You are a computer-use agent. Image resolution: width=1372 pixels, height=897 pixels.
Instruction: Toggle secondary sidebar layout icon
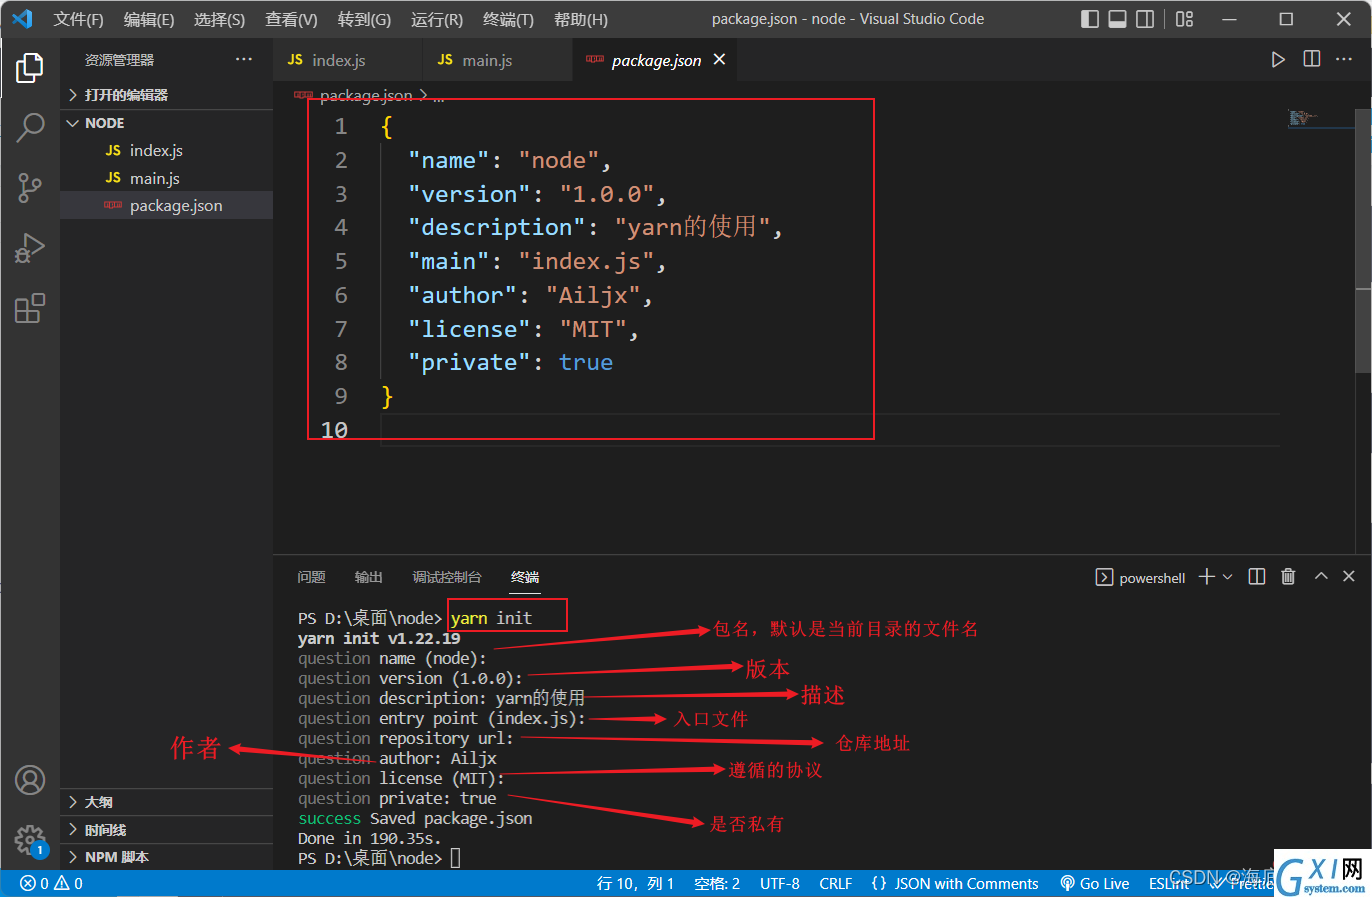1146,19
